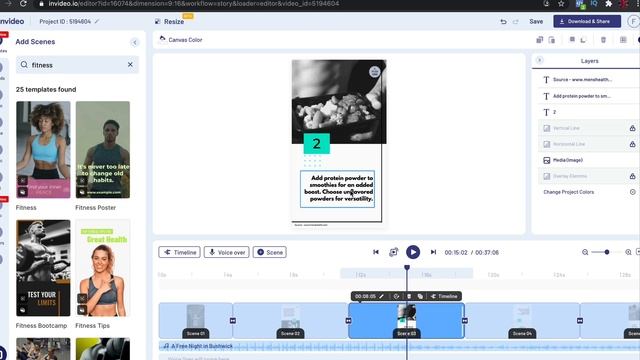Unlock the Horizontal Line layer

click(632, 144)
